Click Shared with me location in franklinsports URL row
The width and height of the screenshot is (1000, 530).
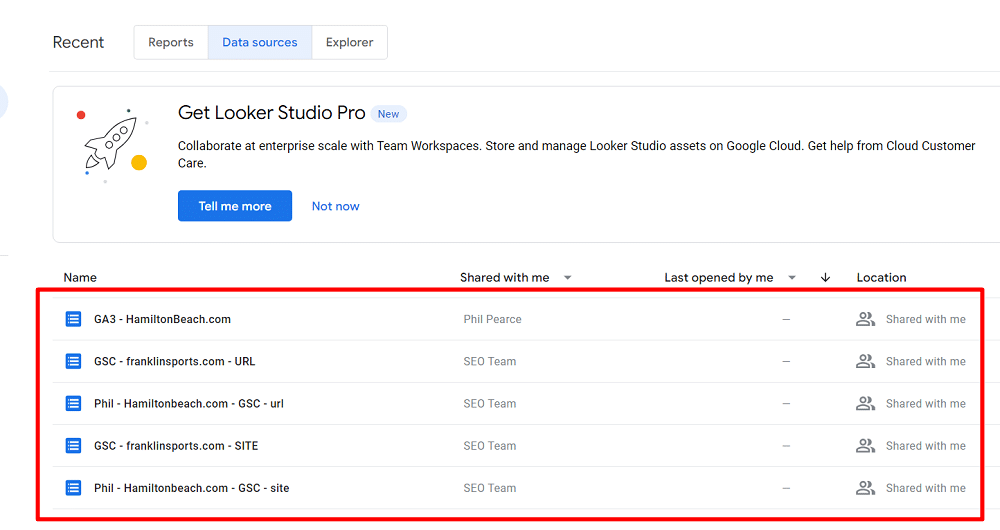(x=925, y=361)
